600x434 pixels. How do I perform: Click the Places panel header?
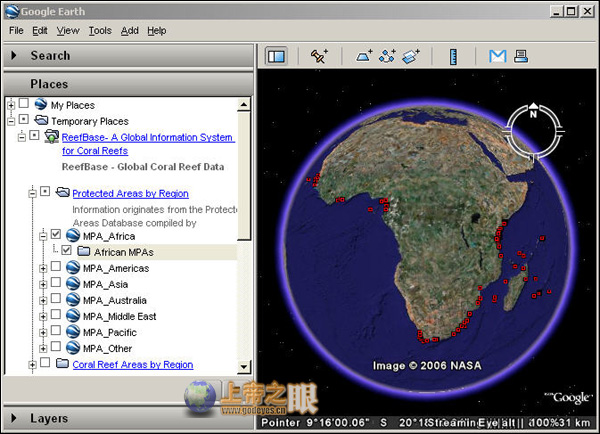[129, 84]
